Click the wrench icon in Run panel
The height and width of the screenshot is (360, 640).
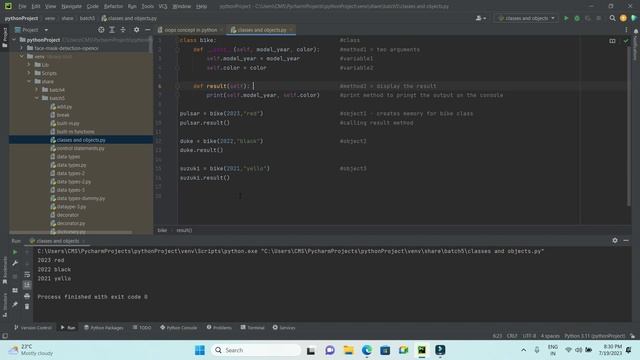(x=15, y=263)
